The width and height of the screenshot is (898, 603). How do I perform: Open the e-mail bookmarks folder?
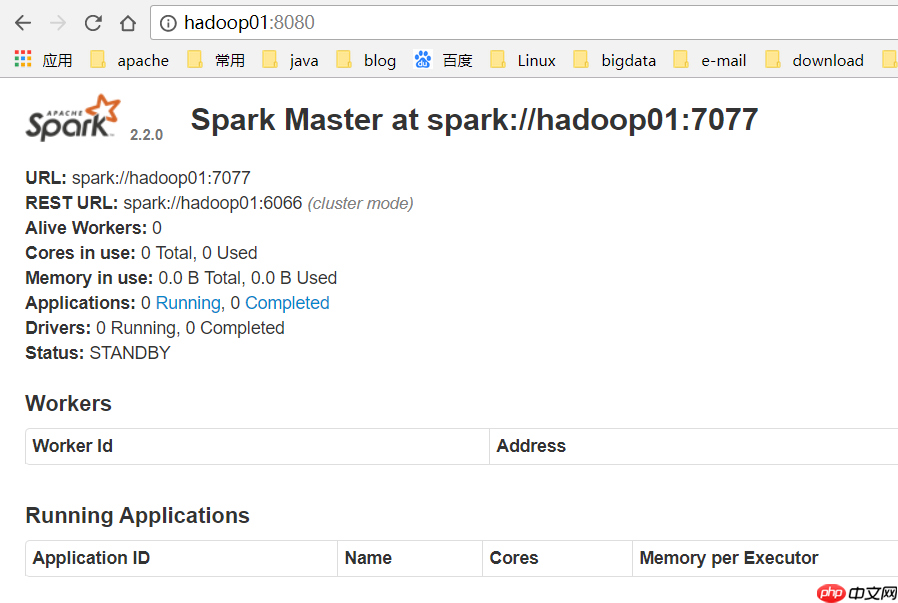pyautogui.click(x=716, y=60)
